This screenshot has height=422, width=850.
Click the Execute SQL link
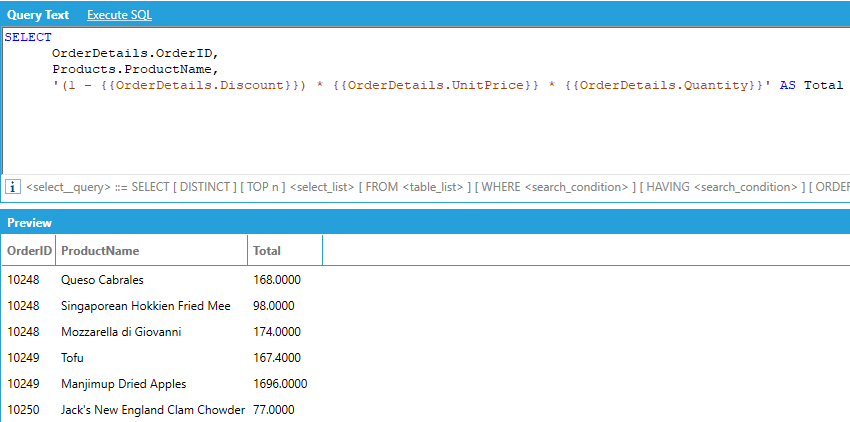(x=119, y=15)
